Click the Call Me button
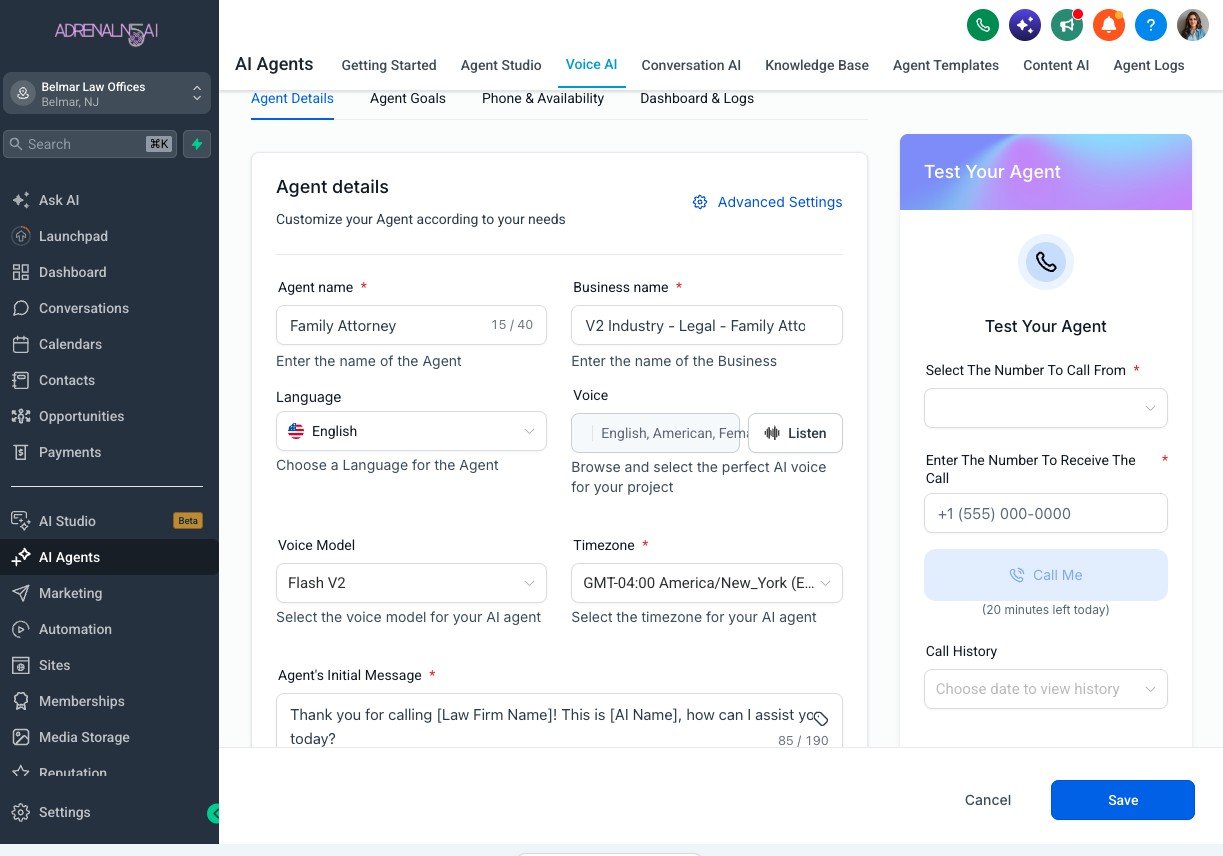Screen dimensions: 1223x856 click(1046, 575)
